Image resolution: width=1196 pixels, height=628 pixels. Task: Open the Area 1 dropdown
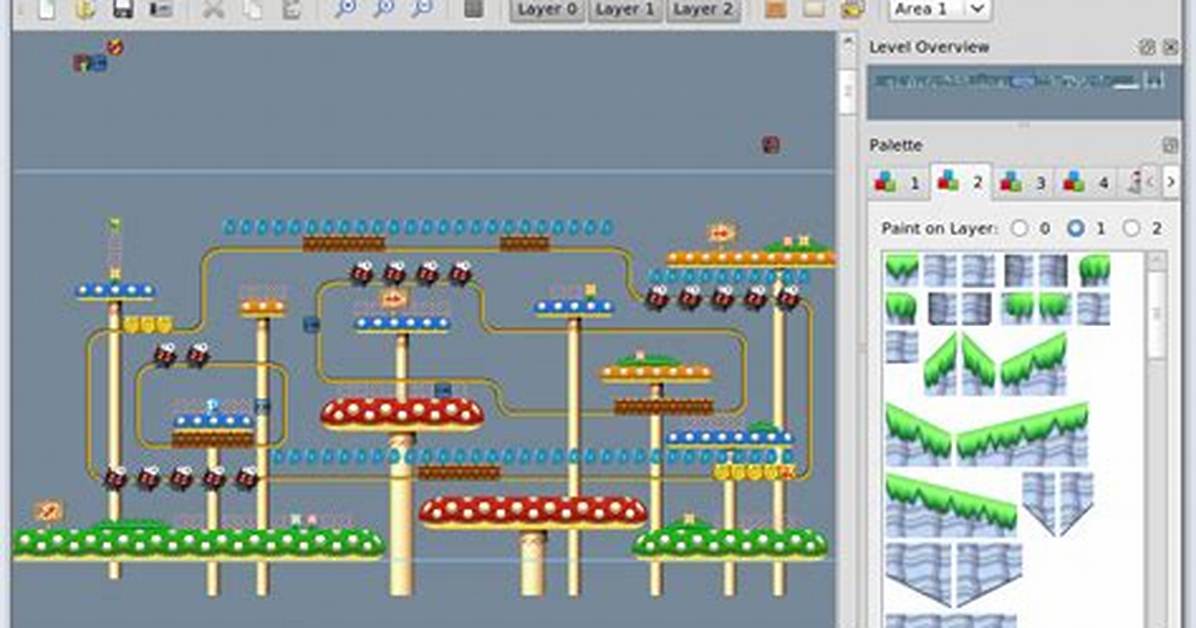[x=940, y=10]
